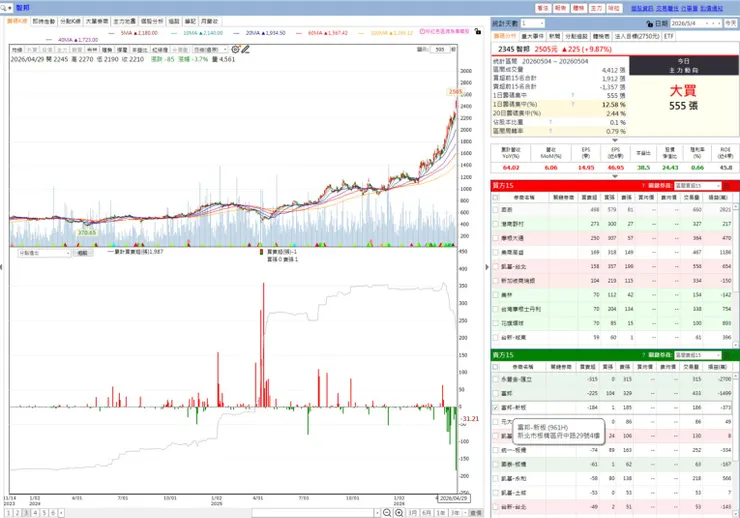The width and height of the screenshot is (740, 518).
Task: Toggle select-all checkbox in 賣方15 table
Action: (495, 367)
